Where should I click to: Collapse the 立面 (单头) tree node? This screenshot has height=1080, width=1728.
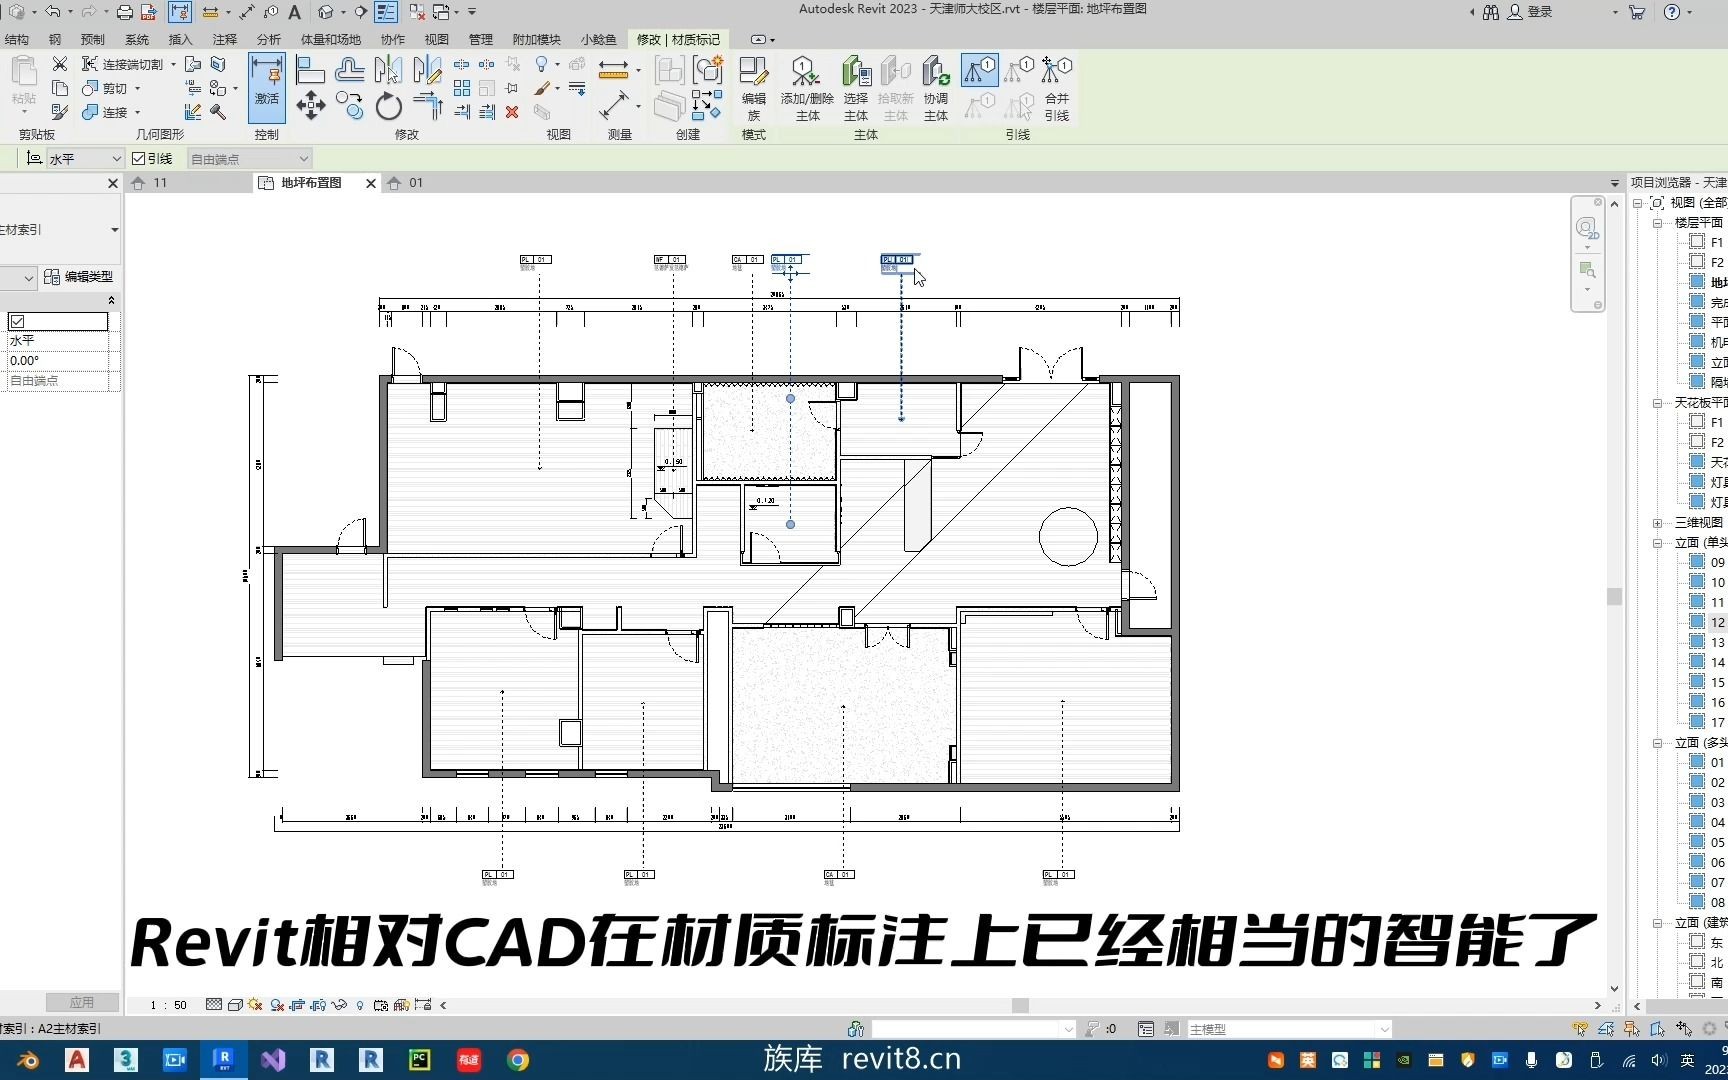[1657, 543]
